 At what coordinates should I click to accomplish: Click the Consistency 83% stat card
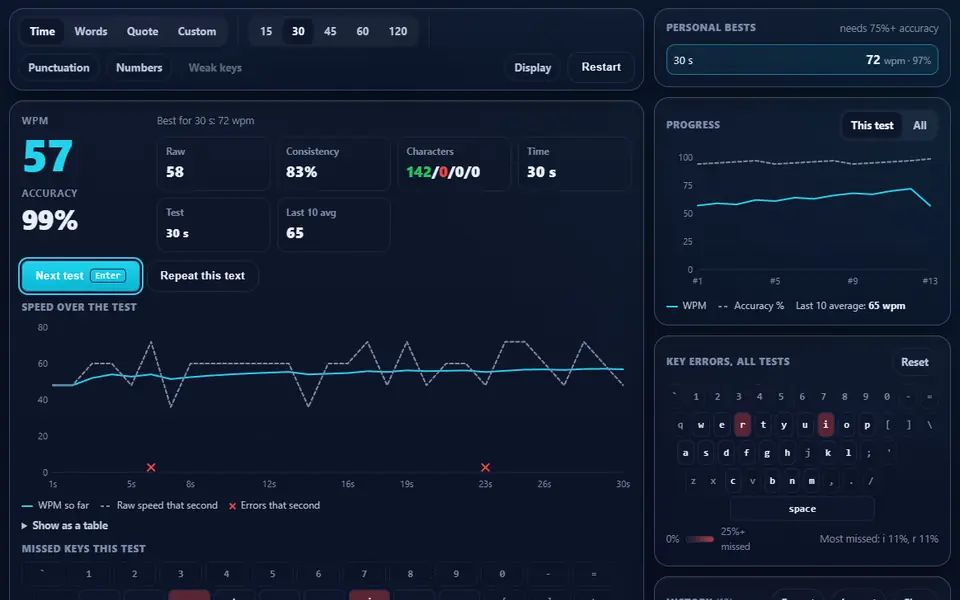[x=333, y=163]
